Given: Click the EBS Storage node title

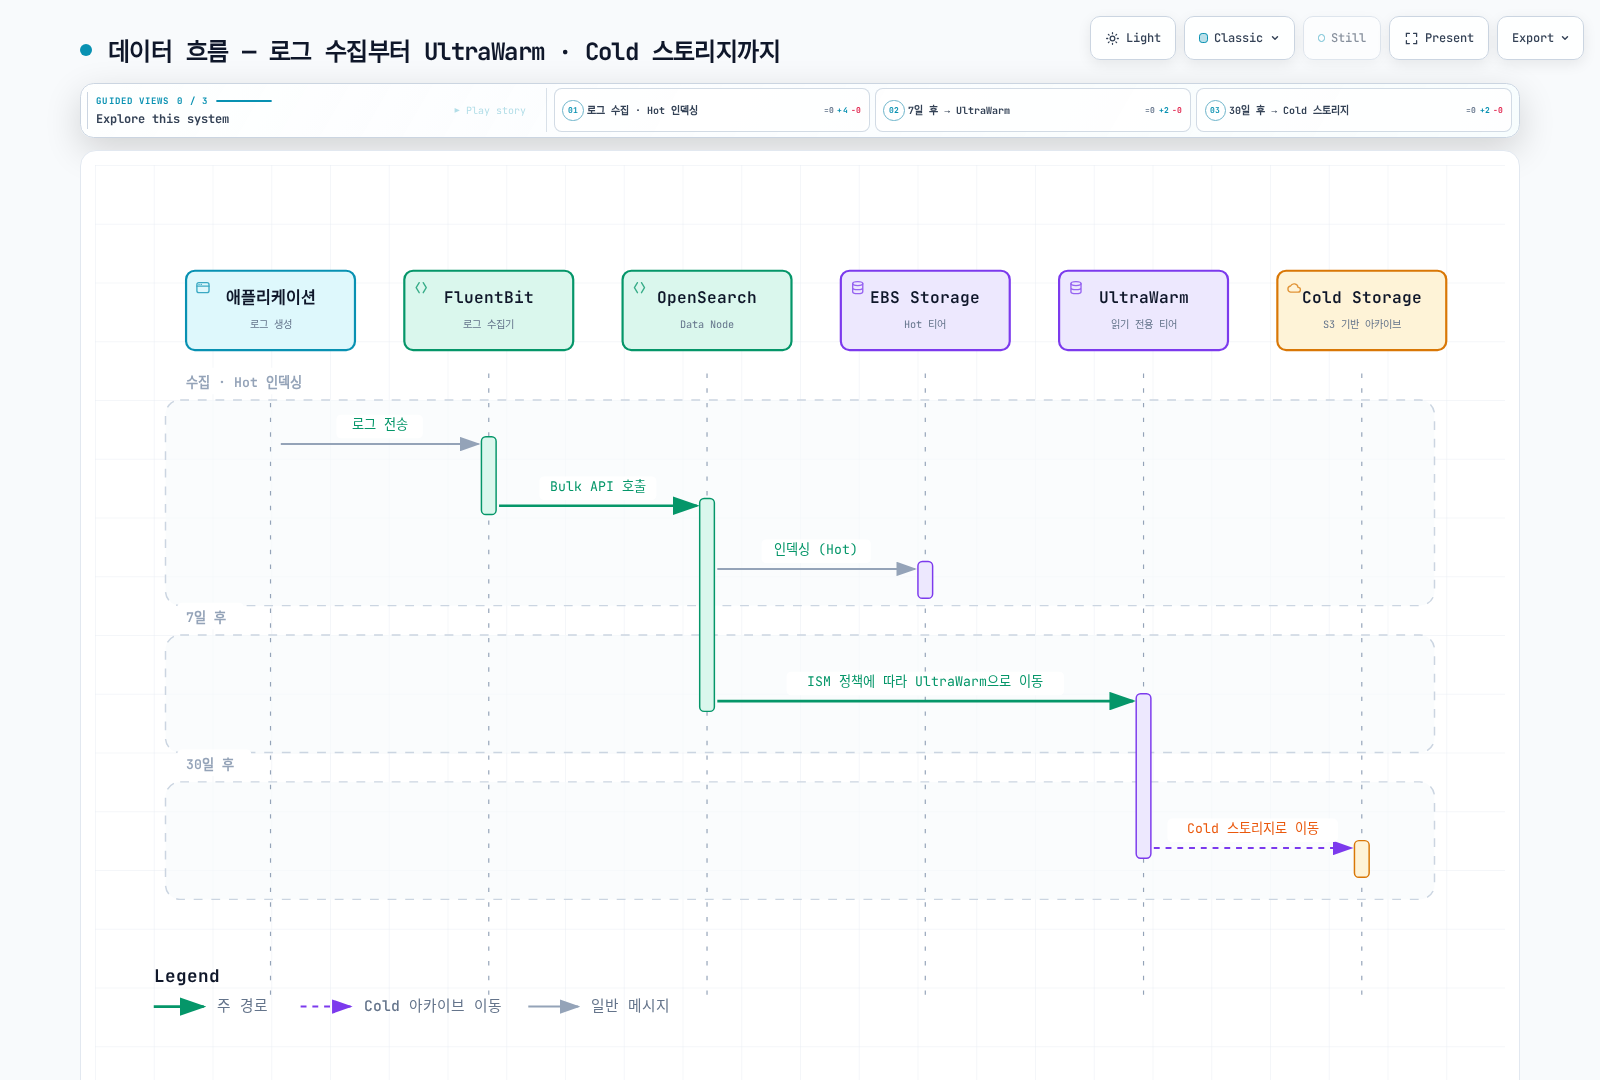Looking at the screenshot, I should pos(925,297).
